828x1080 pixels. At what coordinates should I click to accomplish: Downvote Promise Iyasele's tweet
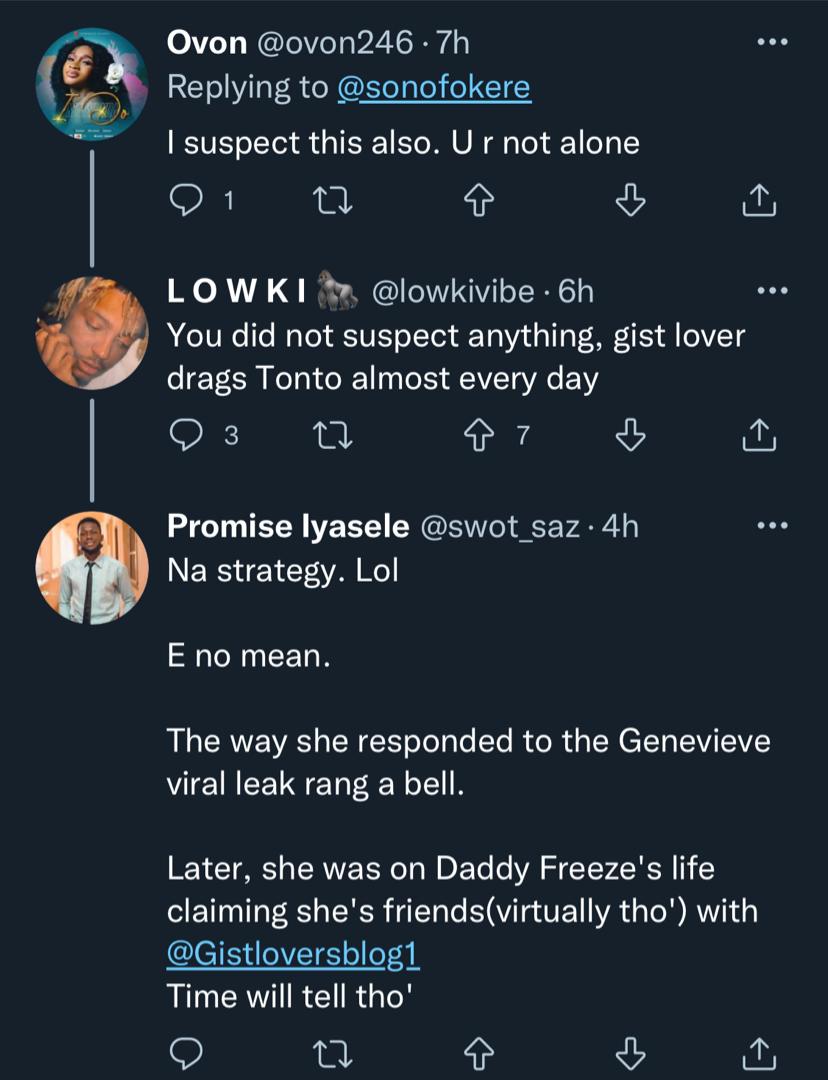coord(628,1053)
